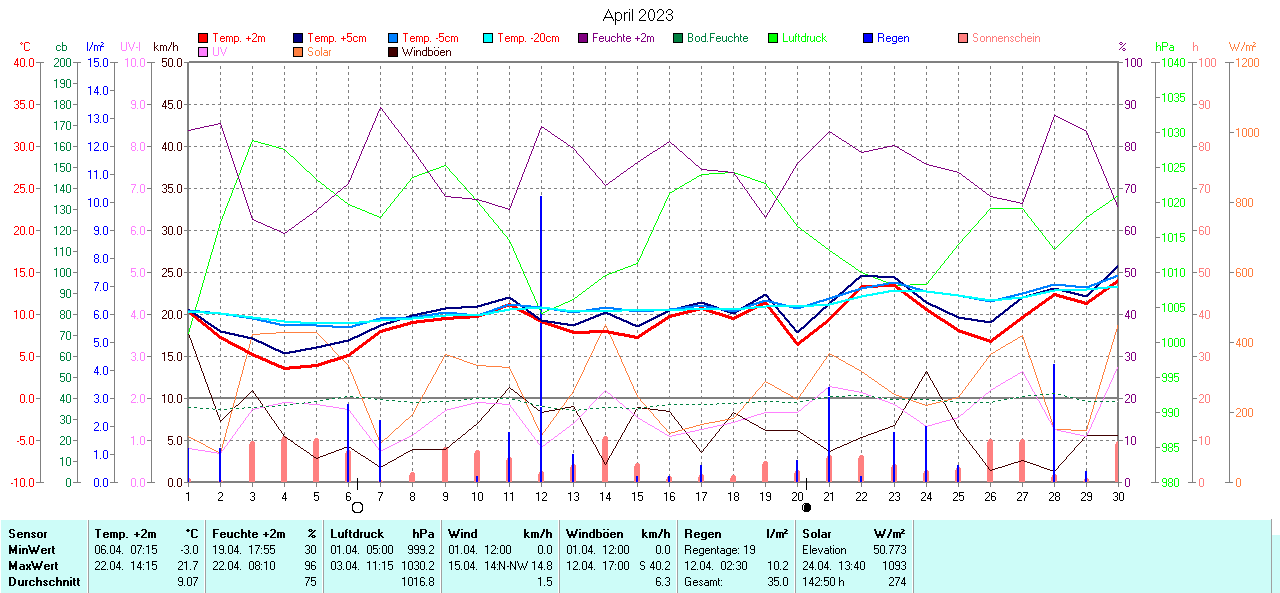This screenshot has height=593, width=1280.
Task: Click the timestamp 03.04. 11:15
Action: 361,566
